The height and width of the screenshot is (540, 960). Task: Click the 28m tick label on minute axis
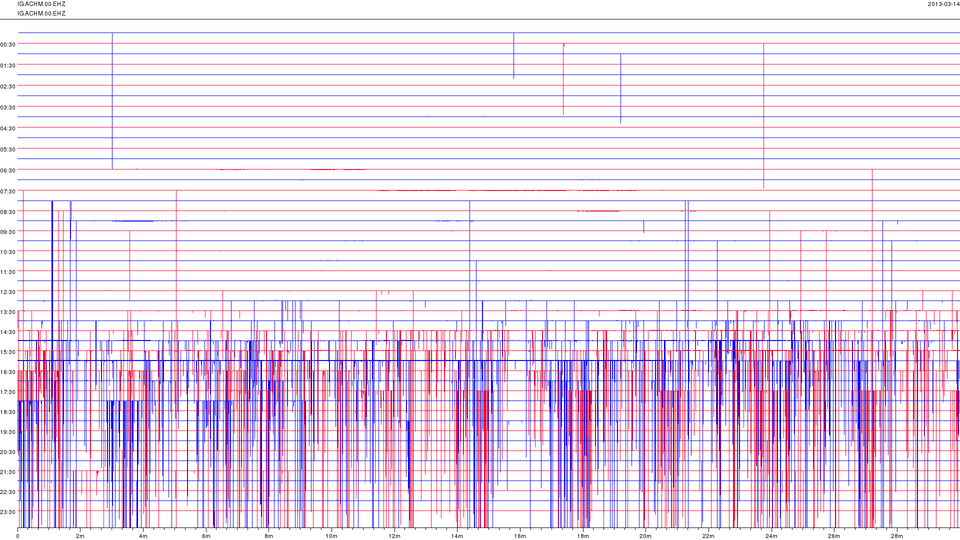896,536
